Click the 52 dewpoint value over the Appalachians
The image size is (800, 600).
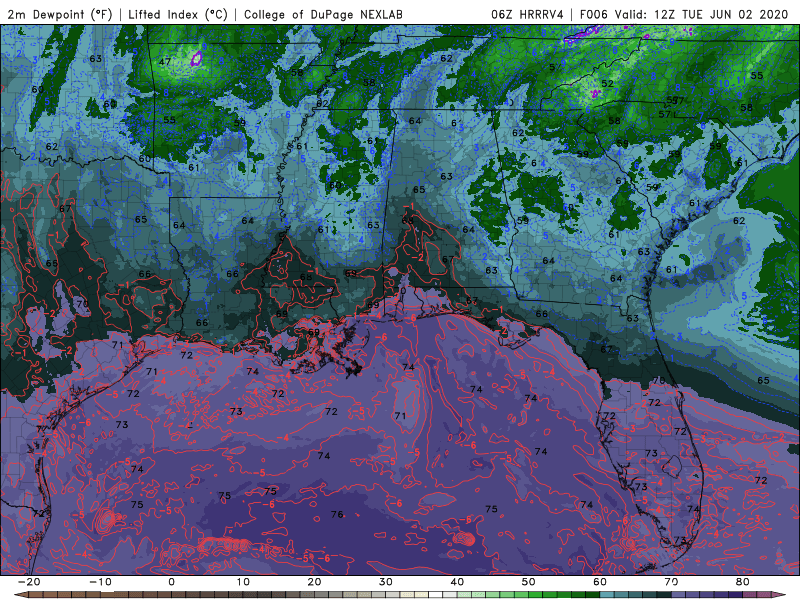[x=607, y=83]
